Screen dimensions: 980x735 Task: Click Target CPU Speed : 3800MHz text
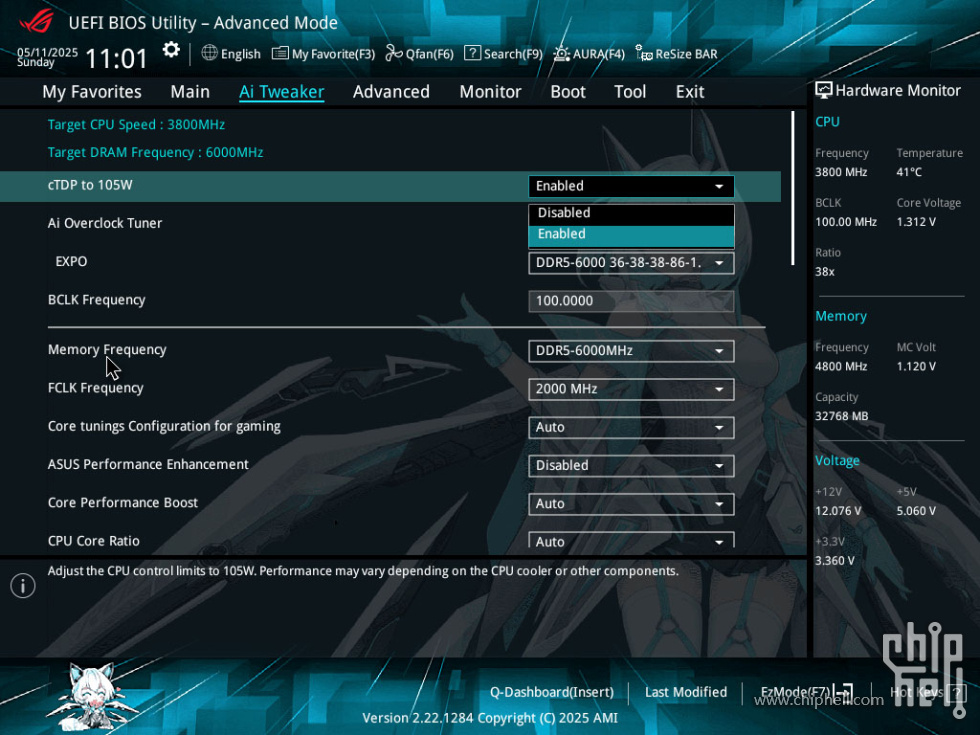coord(136,124)
